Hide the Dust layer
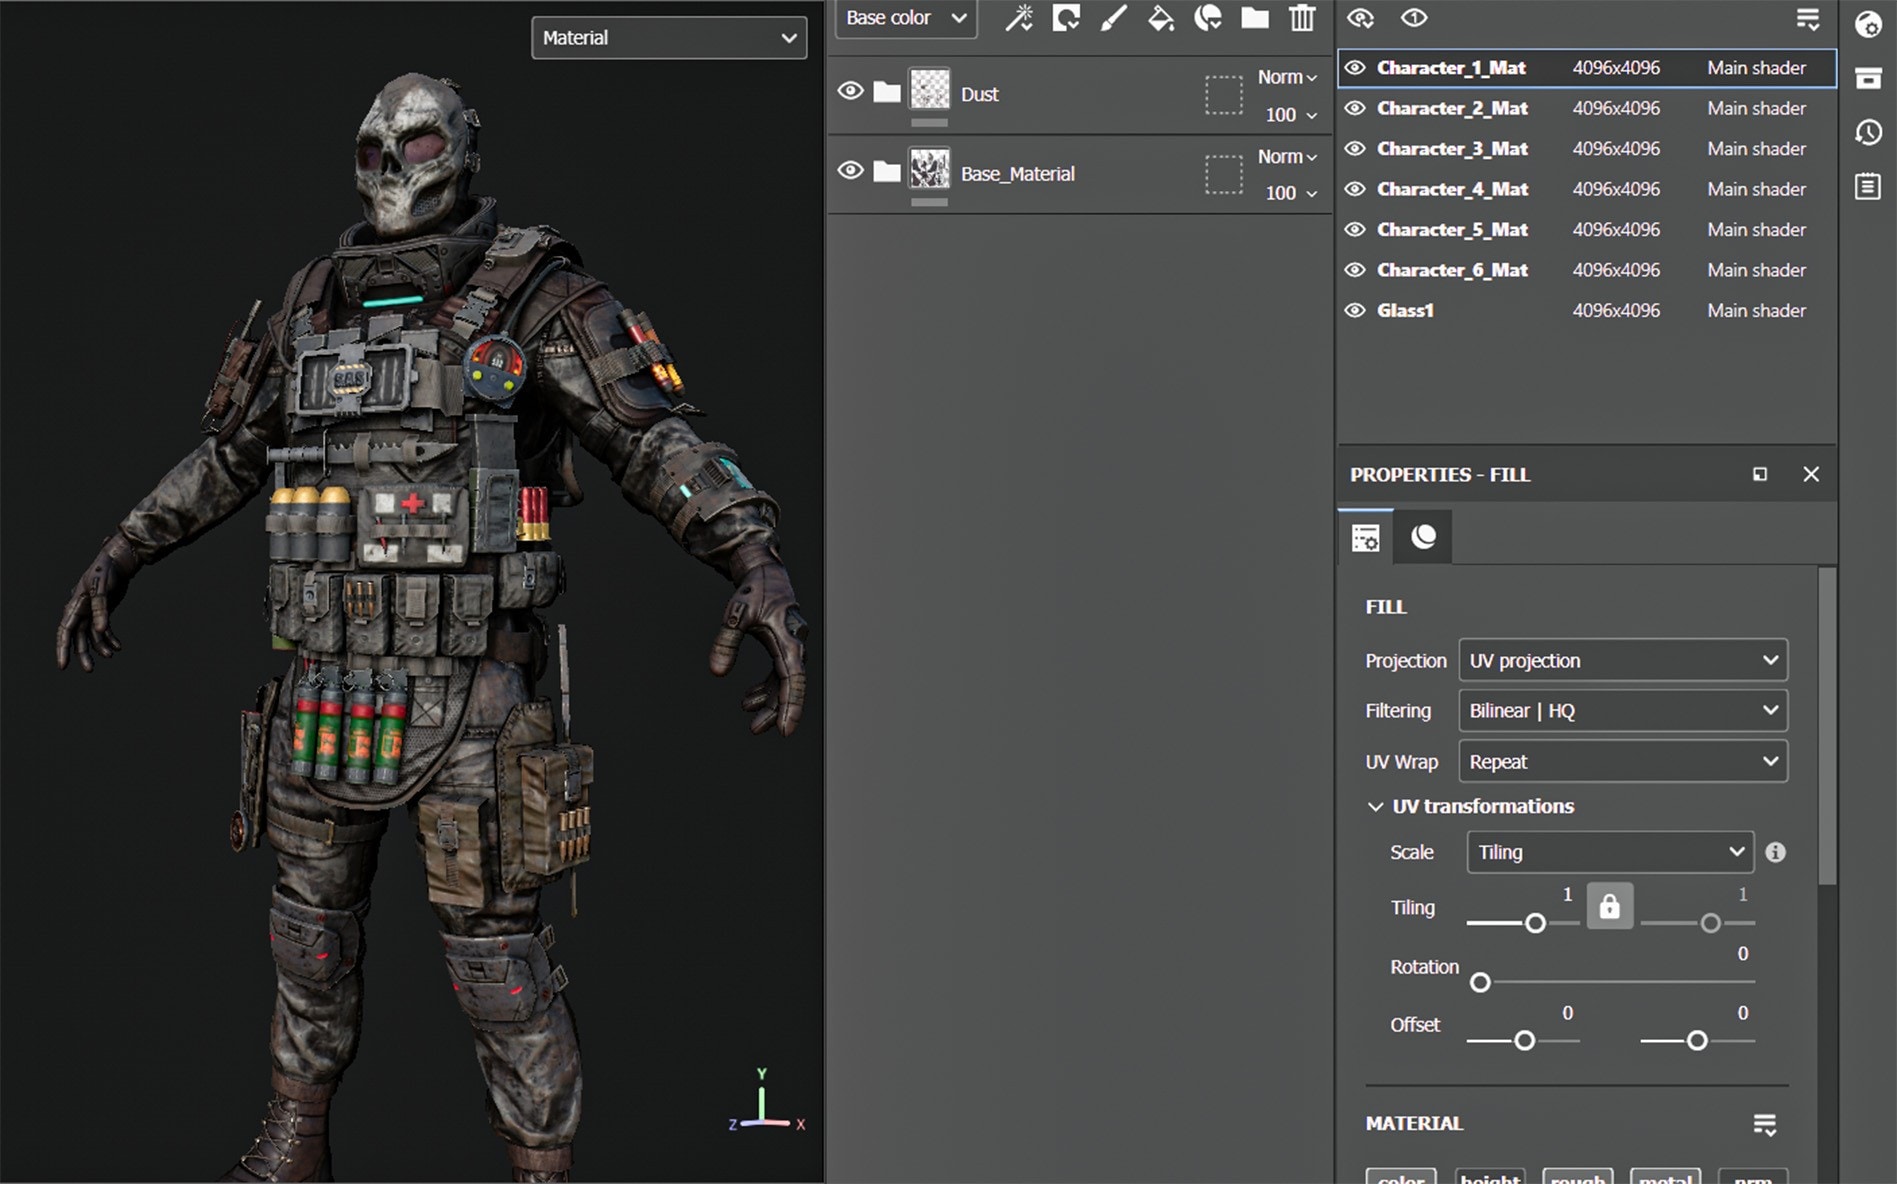The image size is (1897, 1184). [x=850, y=91]
